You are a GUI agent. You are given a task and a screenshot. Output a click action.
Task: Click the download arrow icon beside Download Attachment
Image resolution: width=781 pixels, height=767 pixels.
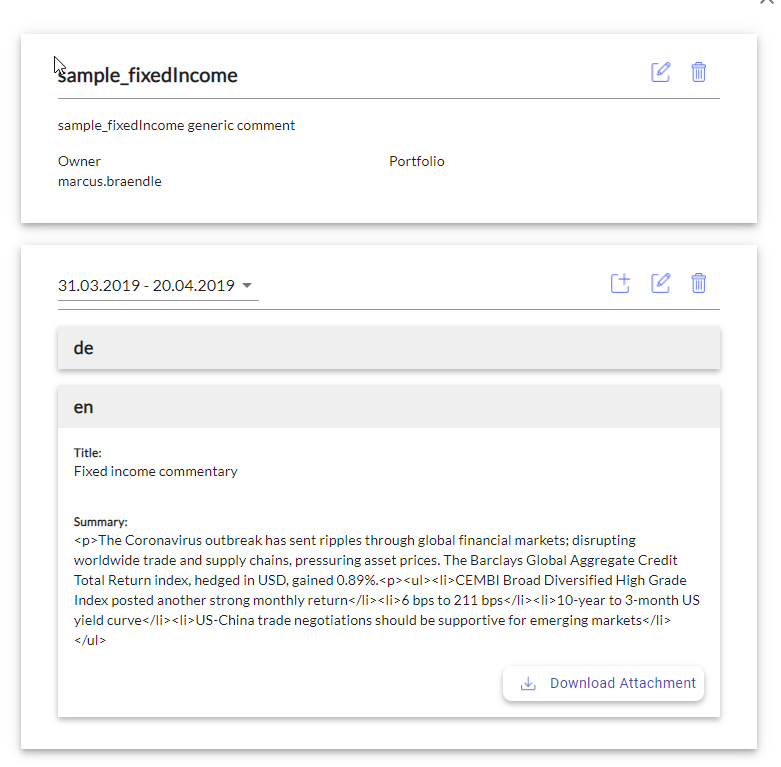click(x=528, y=684)
